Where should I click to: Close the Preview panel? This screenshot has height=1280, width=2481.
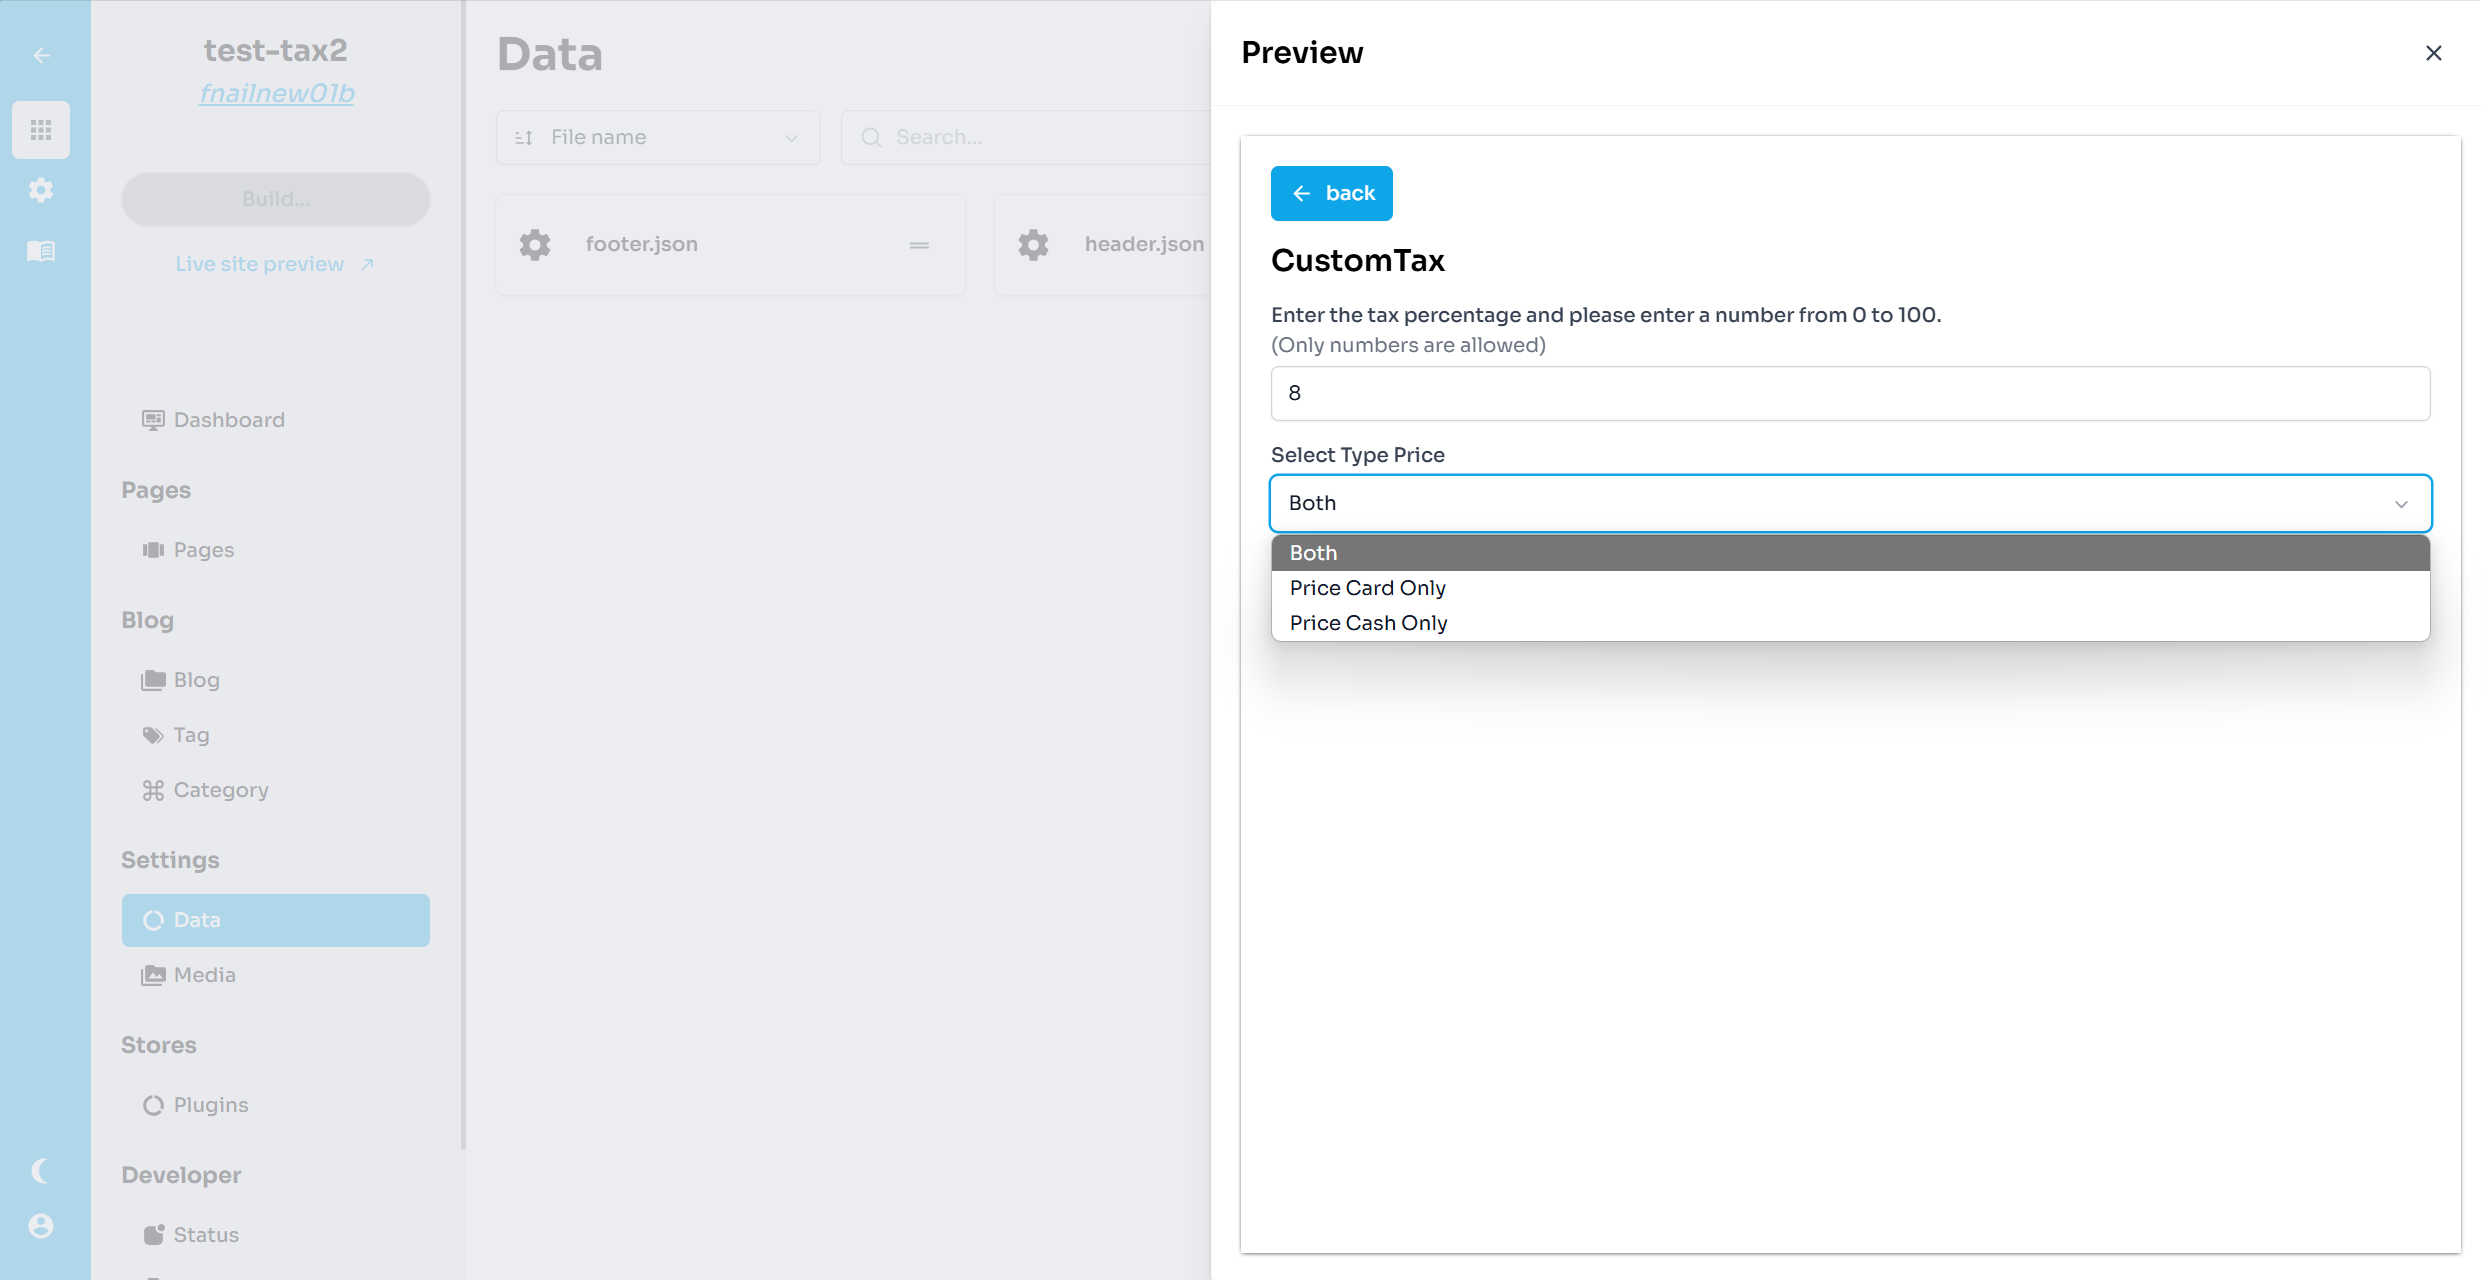point(2433,53)
